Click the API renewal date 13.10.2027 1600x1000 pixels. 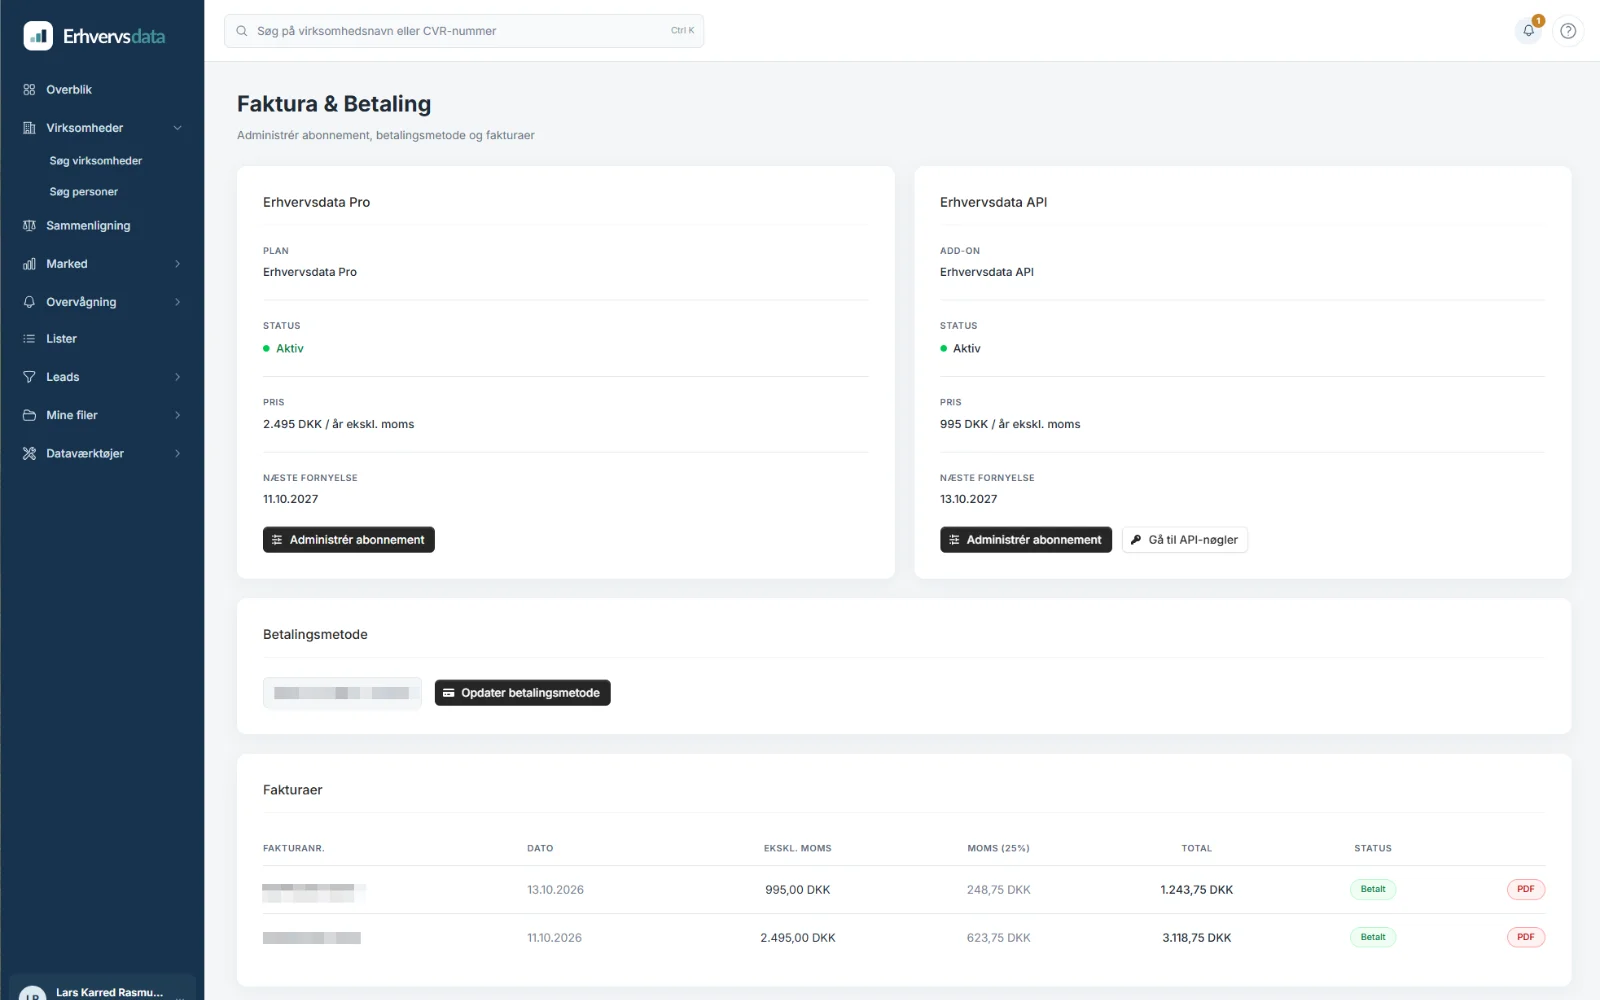969,499
